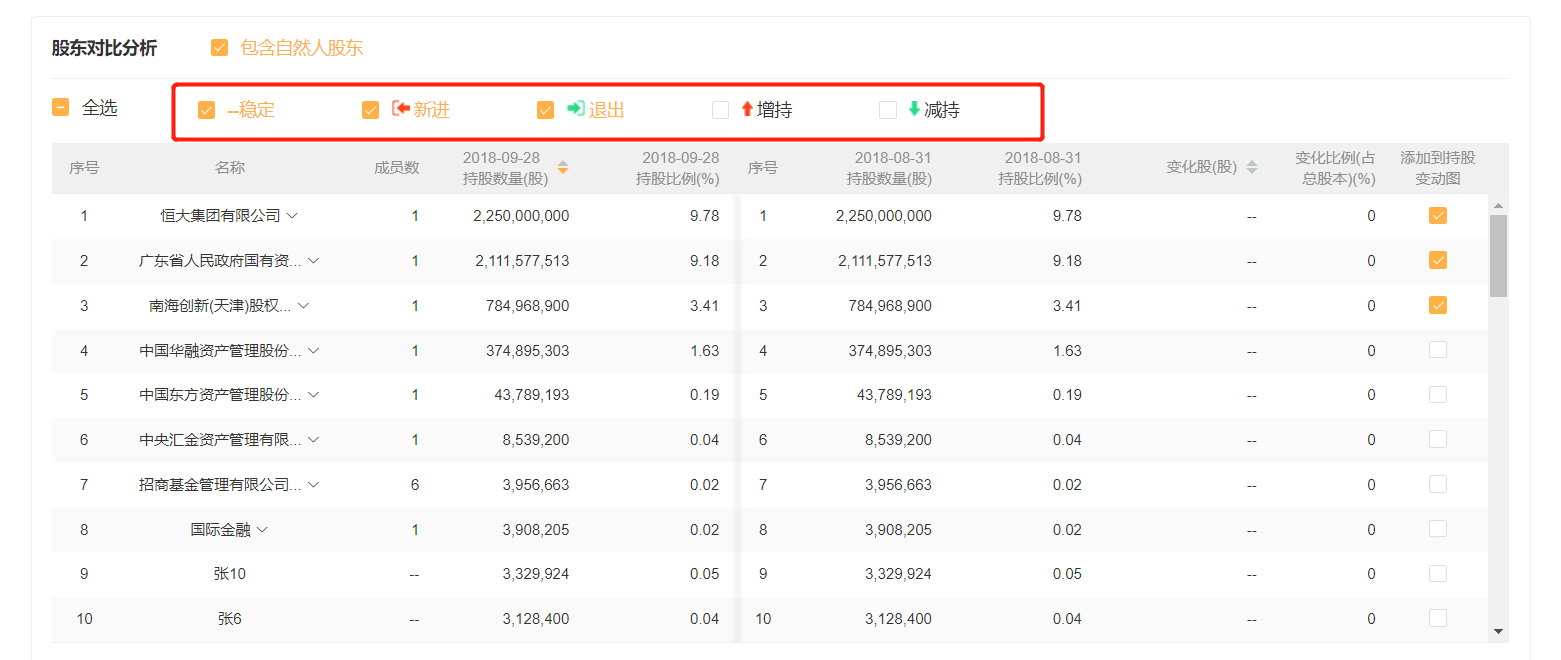Click the 2018-09-28 持股比例(%) header
This screenshot has height=660, width=1561.
680,168
